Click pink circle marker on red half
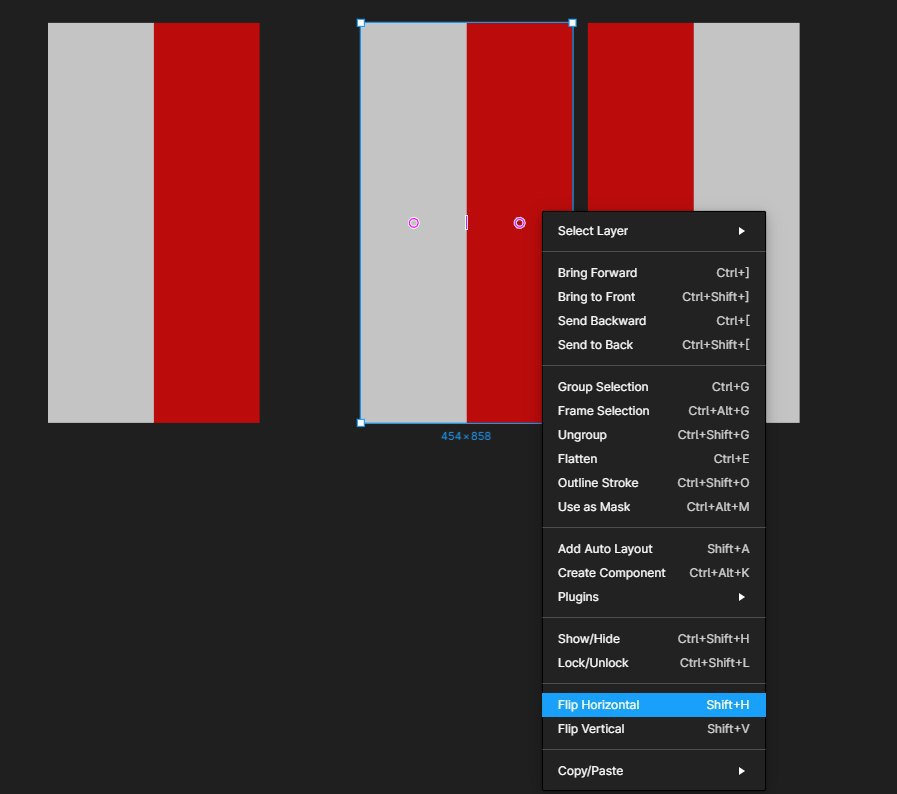 click(x=519, y=223)
